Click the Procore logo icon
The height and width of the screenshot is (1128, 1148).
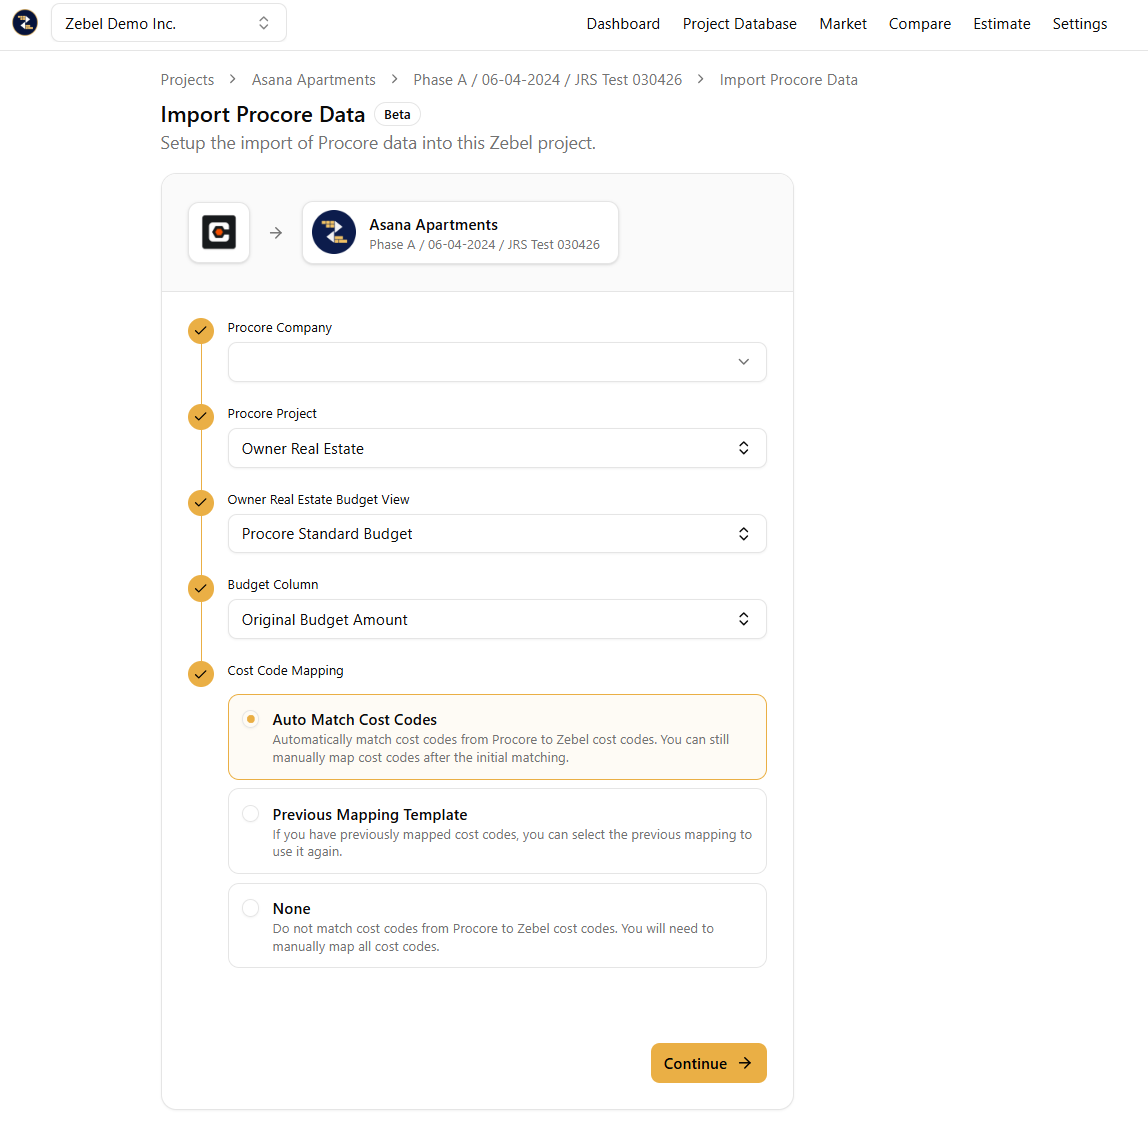219,233
